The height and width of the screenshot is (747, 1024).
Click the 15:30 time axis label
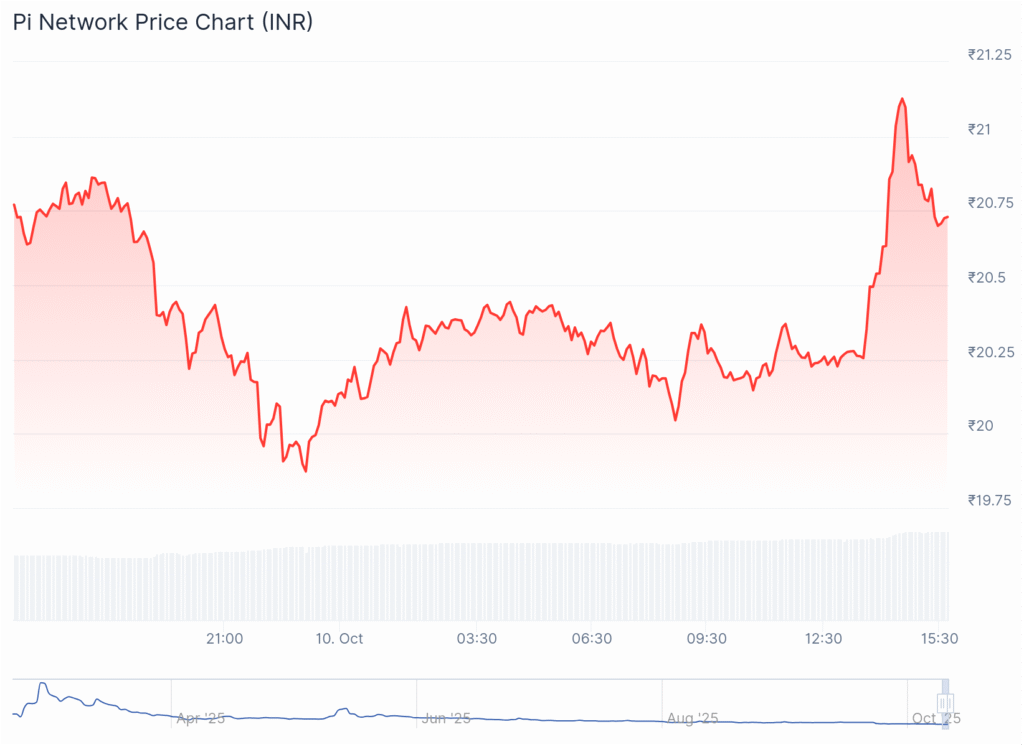click(940, 638)
